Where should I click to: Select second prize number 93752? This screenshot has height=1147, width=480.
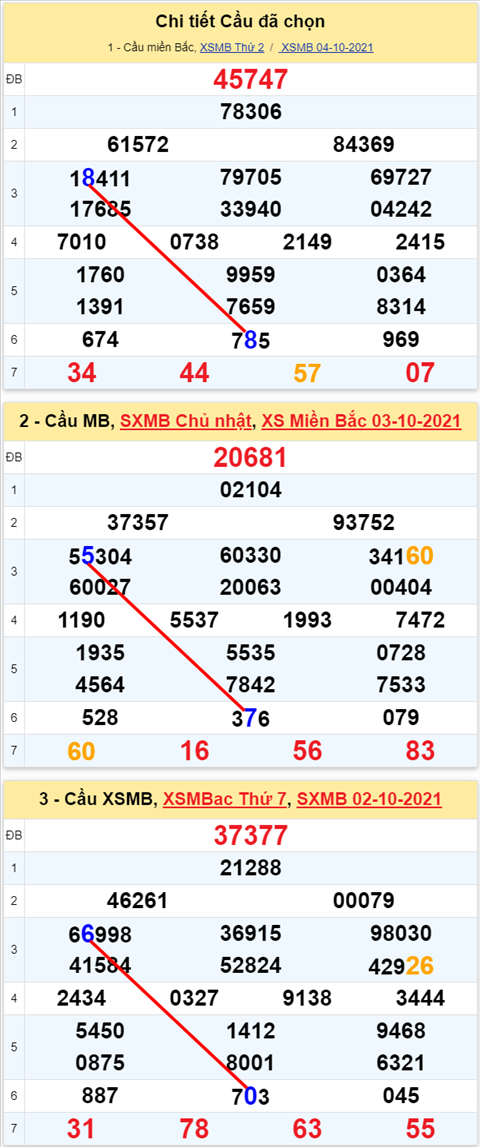click(364, 523)
